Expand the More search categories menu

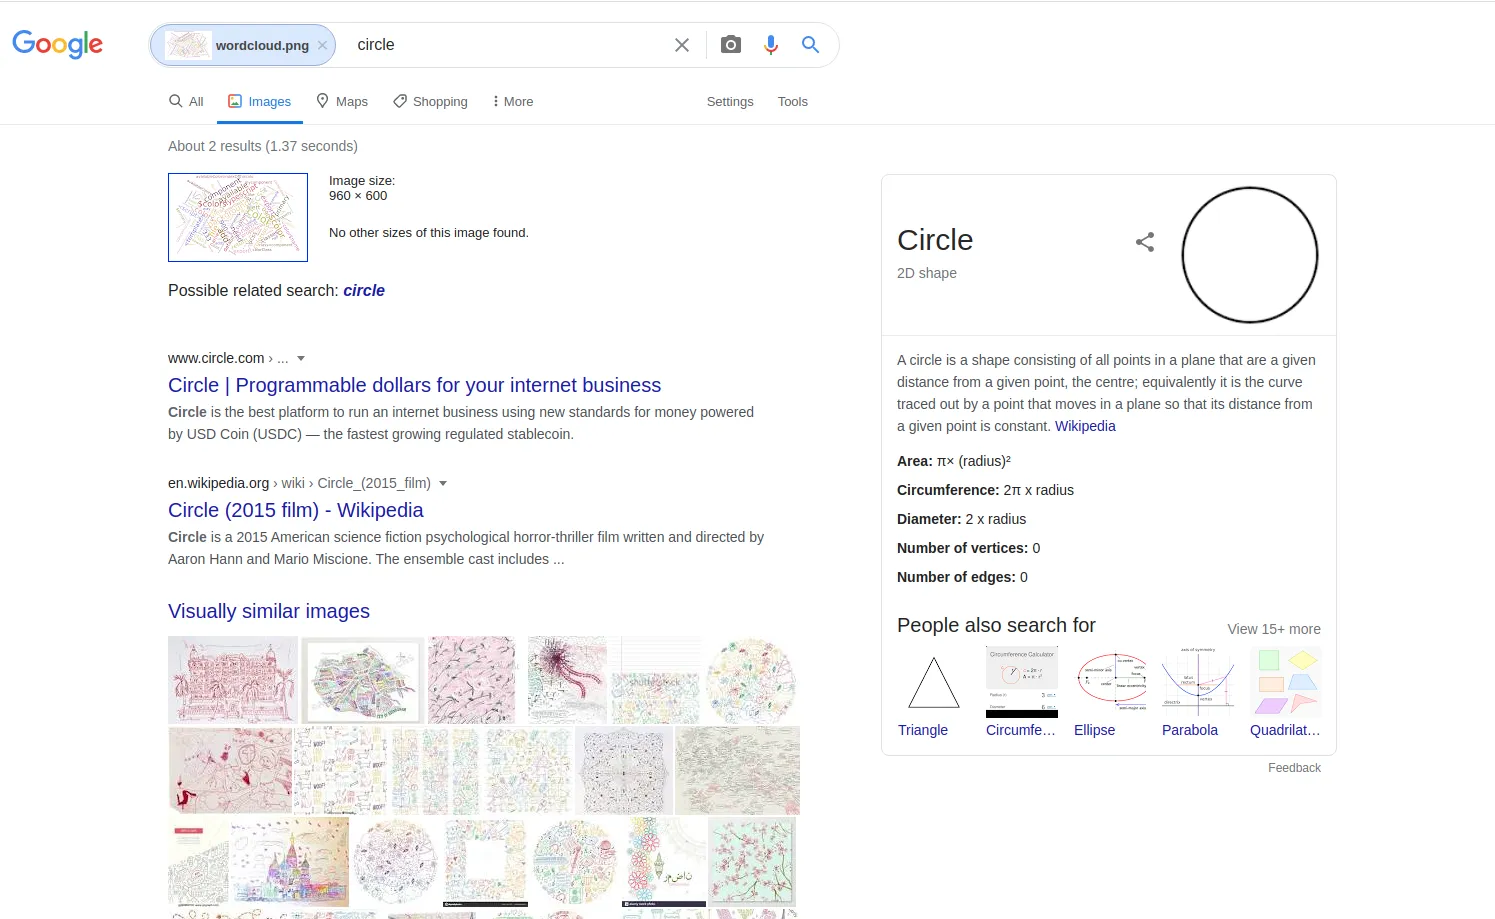click(513, 101)
